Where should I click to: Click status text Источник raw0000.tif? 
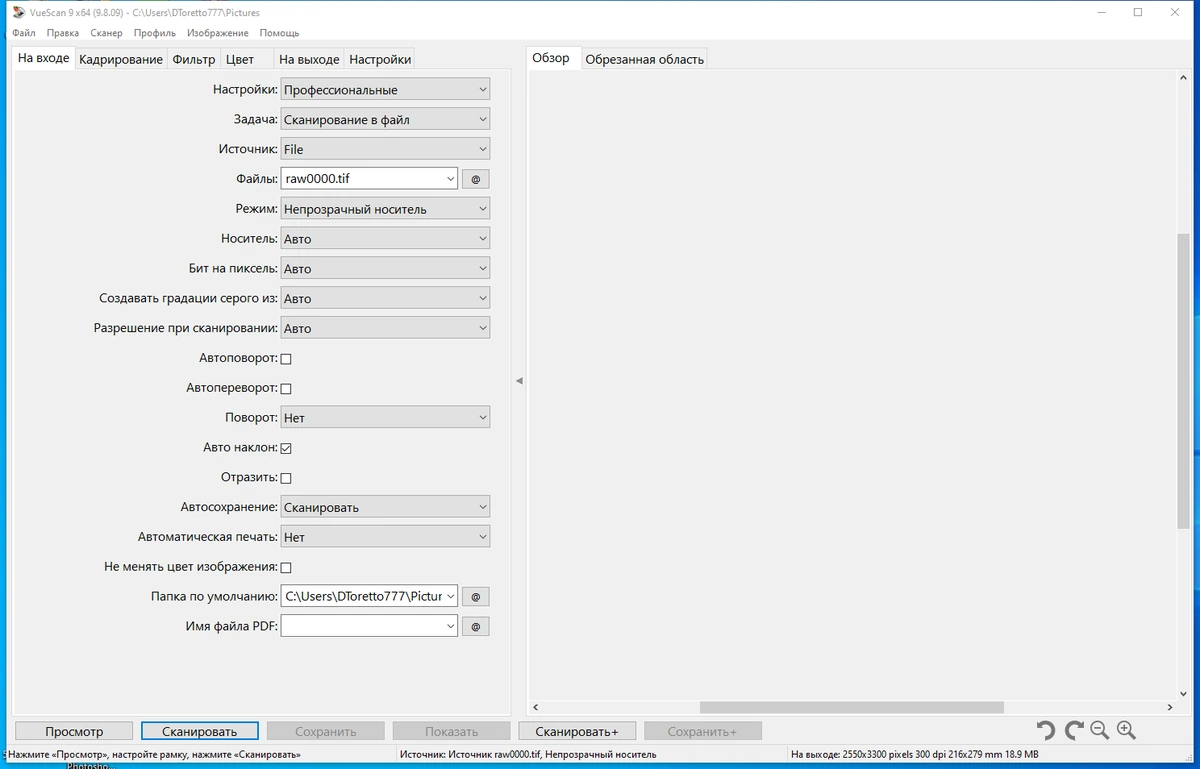527,755
